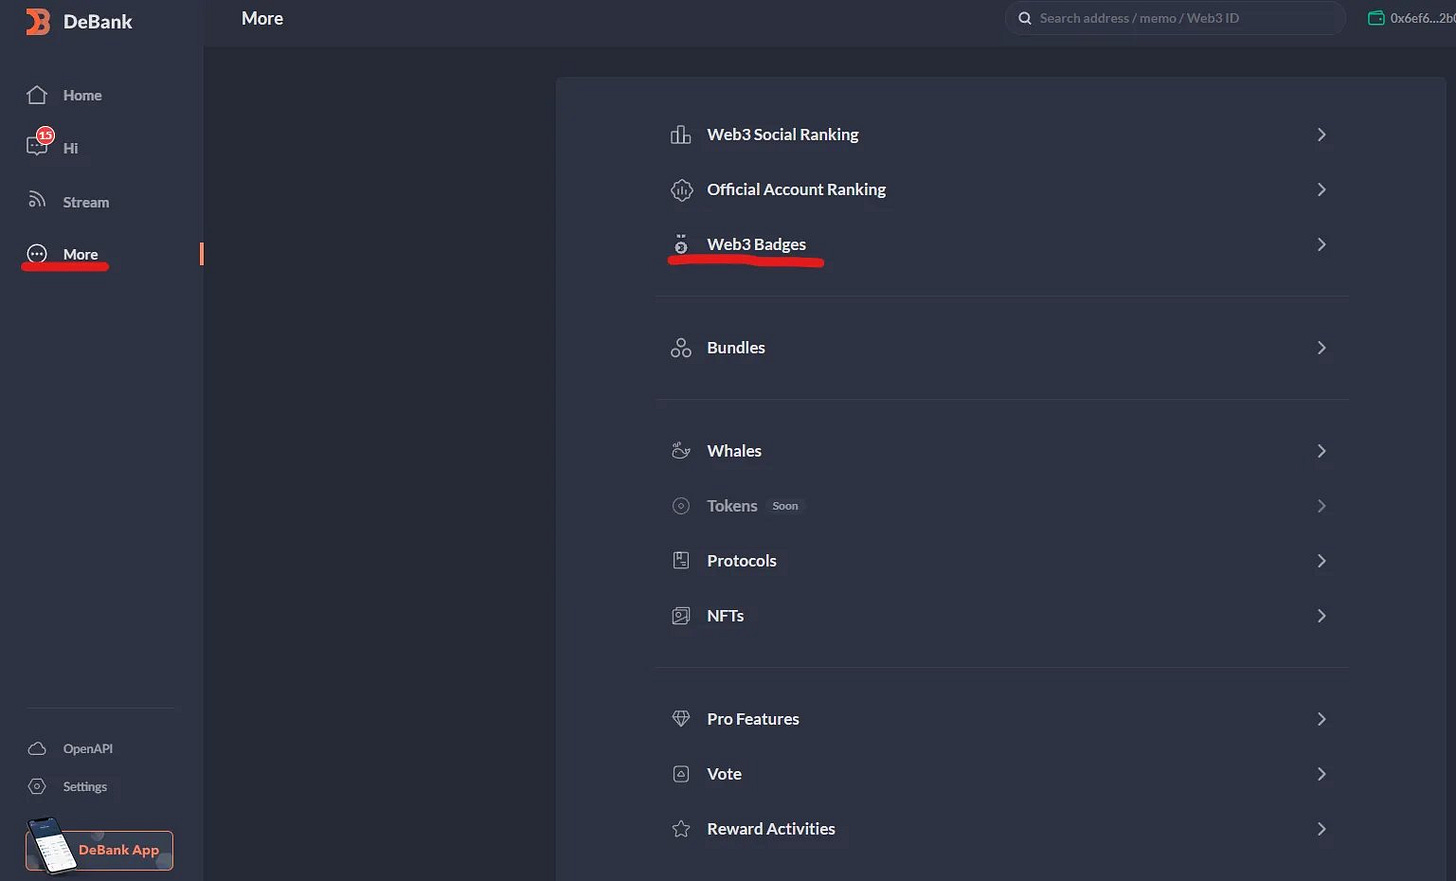This screenshot has width=1456, height=881.
Task: Click the Reward Activities star icon
Action: (x=681, y=829)
